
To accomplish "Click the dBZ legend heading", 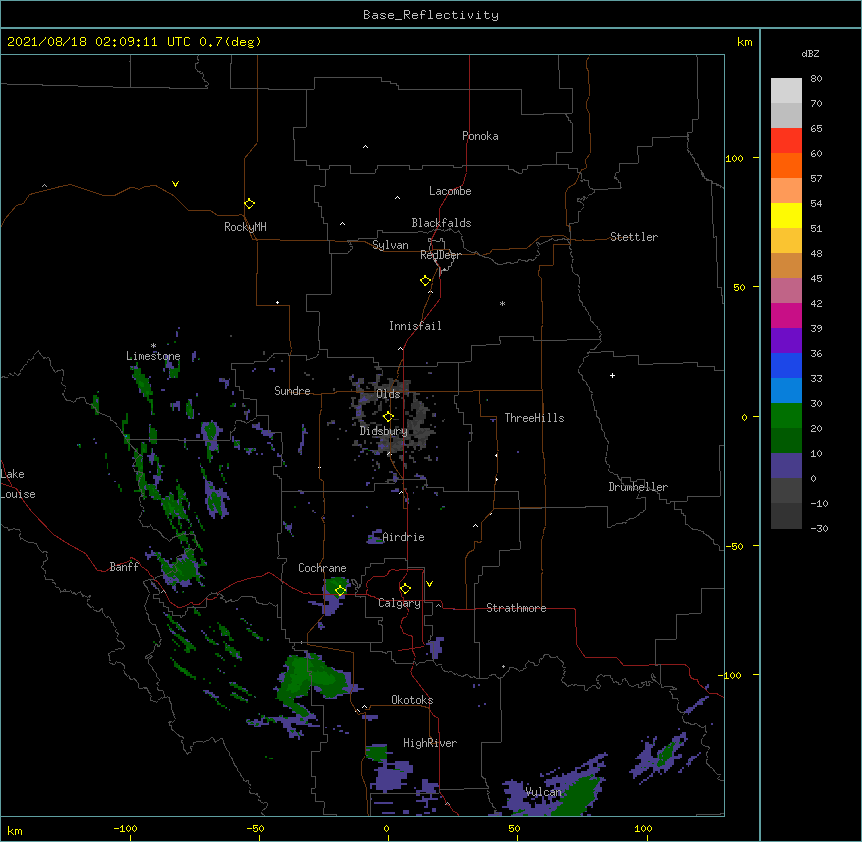I will tap(810, 53).
